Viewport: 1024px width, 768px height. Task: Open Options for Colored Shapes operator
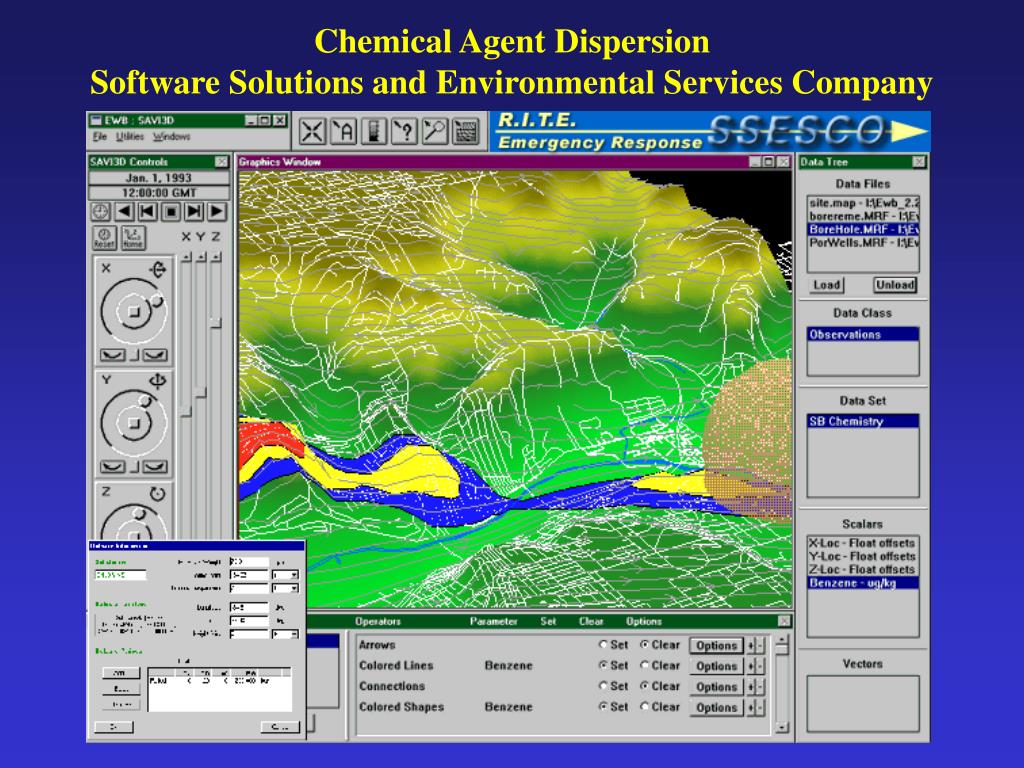(716, 707)
